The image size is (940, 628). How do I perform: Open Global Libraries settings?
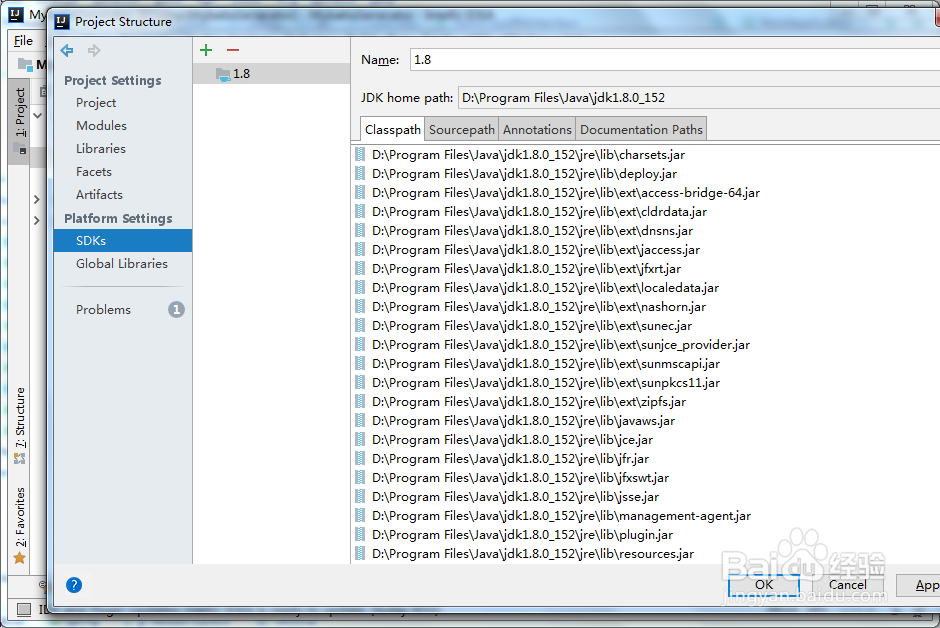[x=122, y=264]
